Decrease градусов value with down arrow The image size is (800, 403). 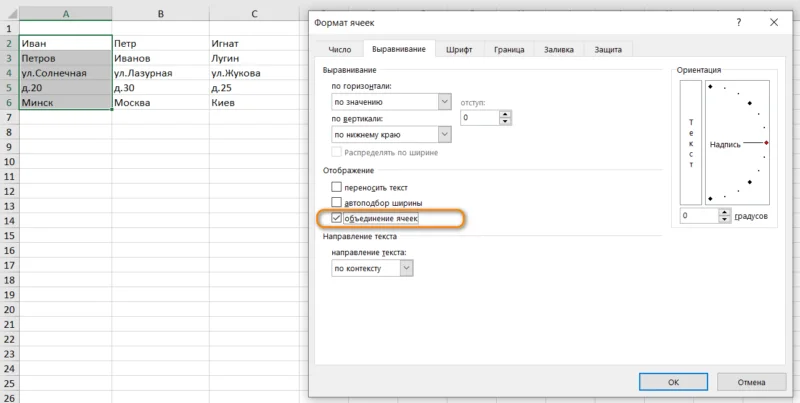[723, 220]
